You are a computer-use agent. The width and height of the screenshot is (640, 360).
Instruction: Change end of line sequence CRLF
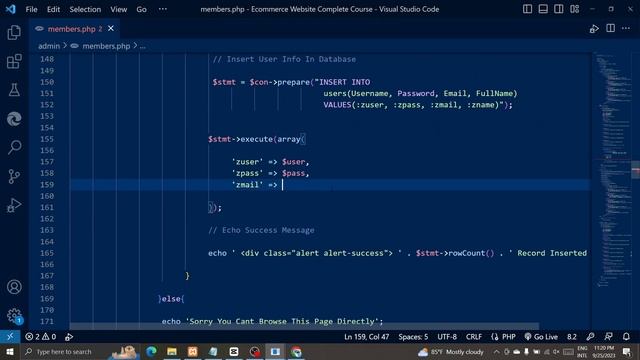[x=473, y=337]
